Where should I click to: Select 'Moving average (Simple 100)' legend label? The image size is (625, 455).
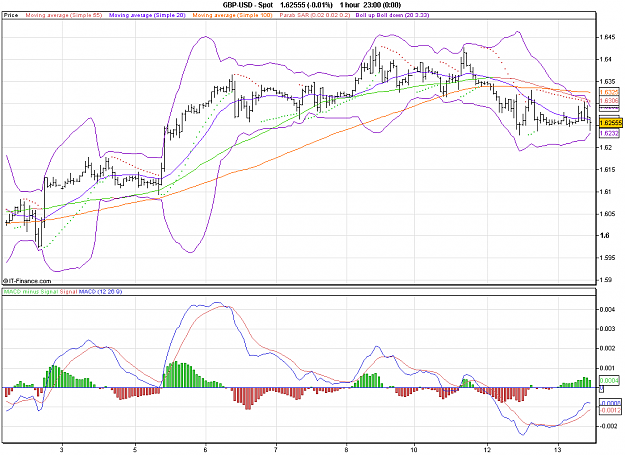point(232,15)
